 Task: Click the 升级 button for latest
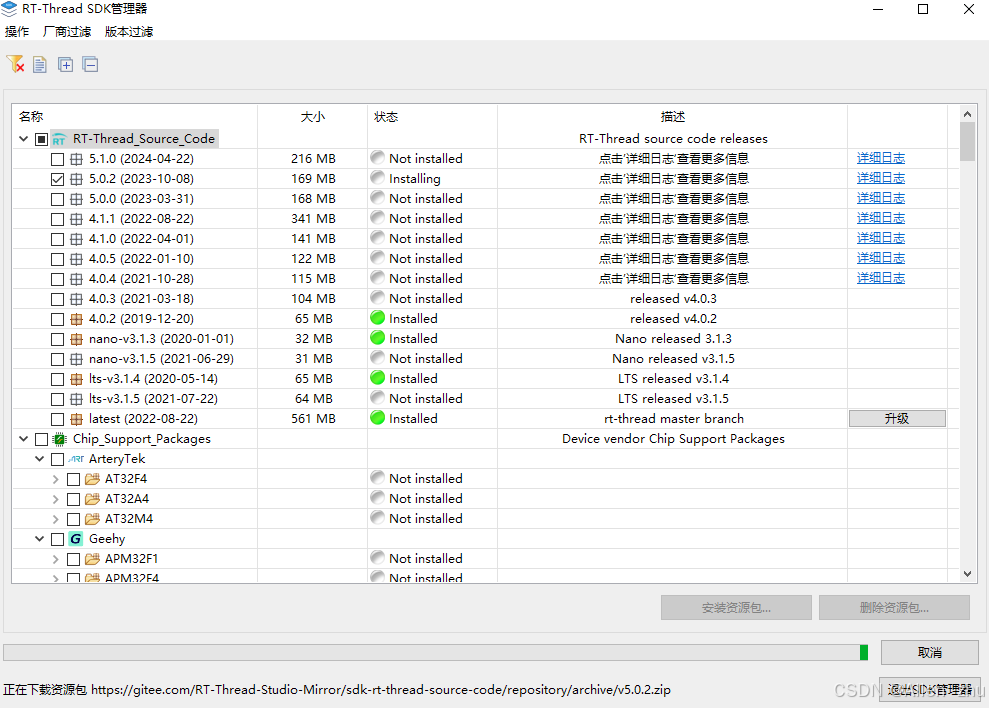[x=897, y=418]
